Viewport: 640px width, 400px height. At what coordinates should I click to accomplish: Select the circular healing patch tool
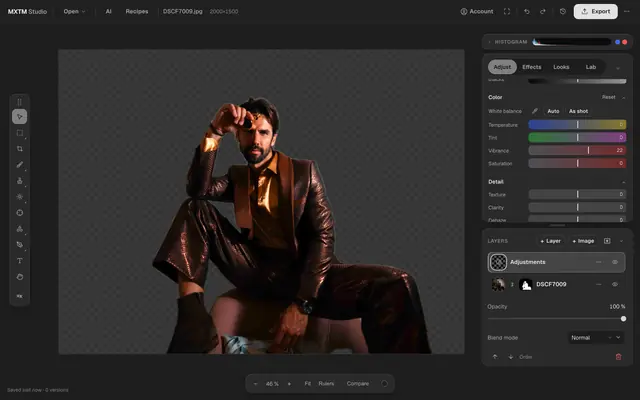(20, 213)
